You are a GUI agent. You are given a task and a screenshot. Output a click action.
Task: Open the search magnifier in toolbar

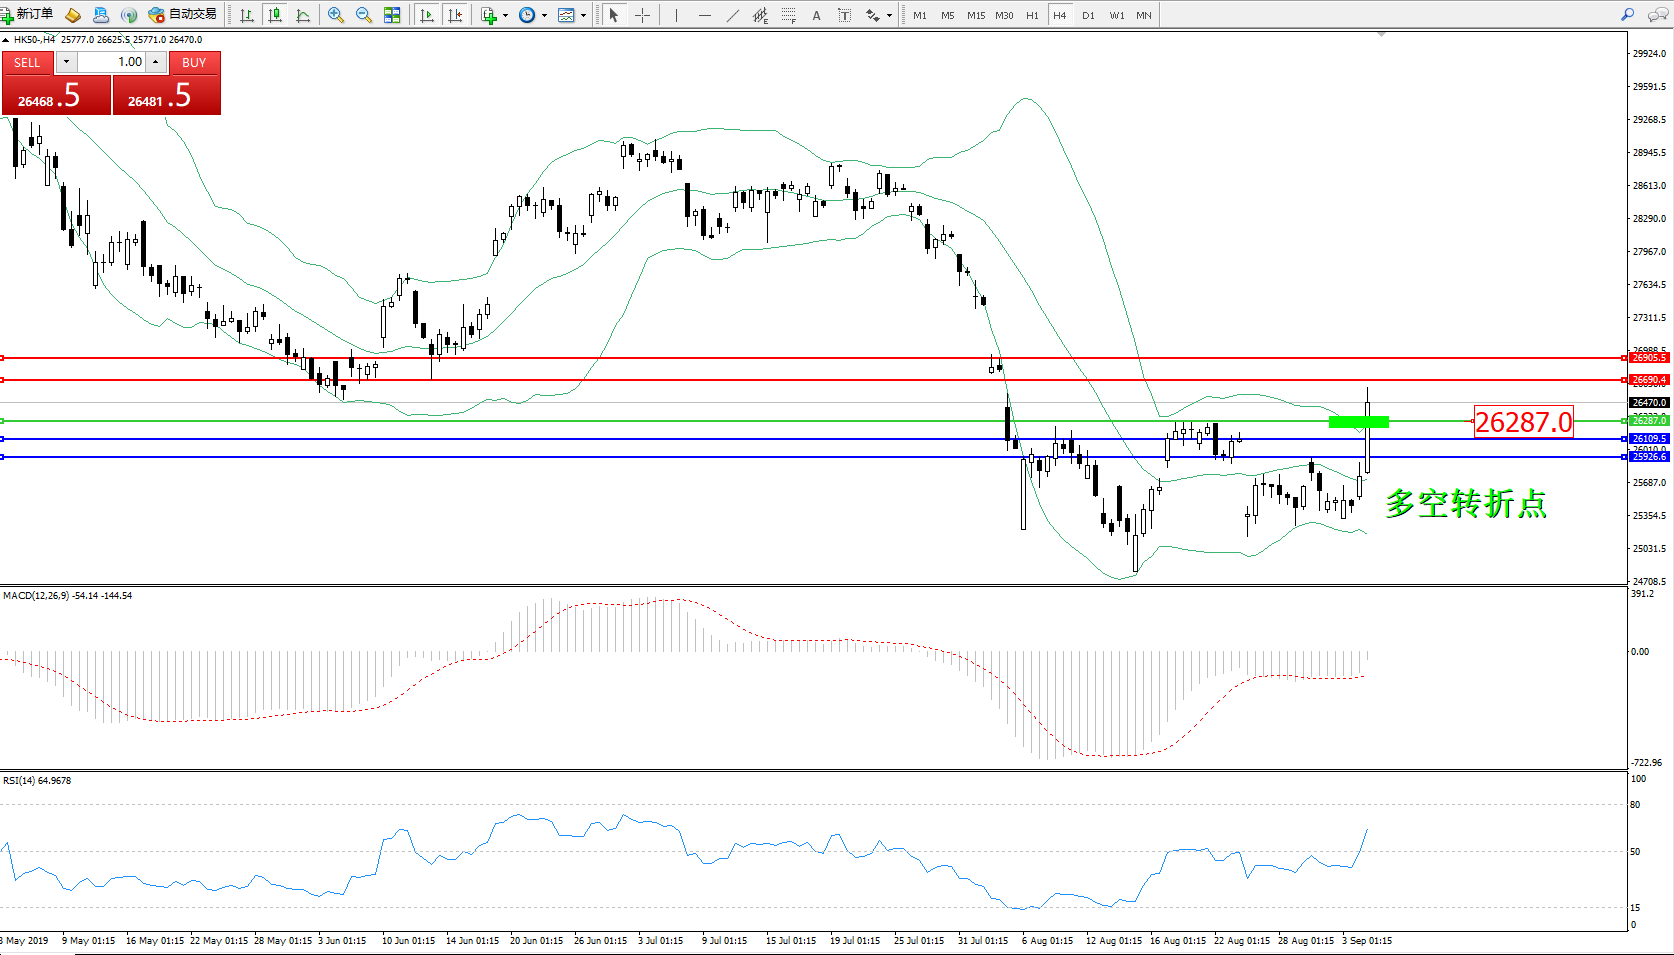(1628, 15)
